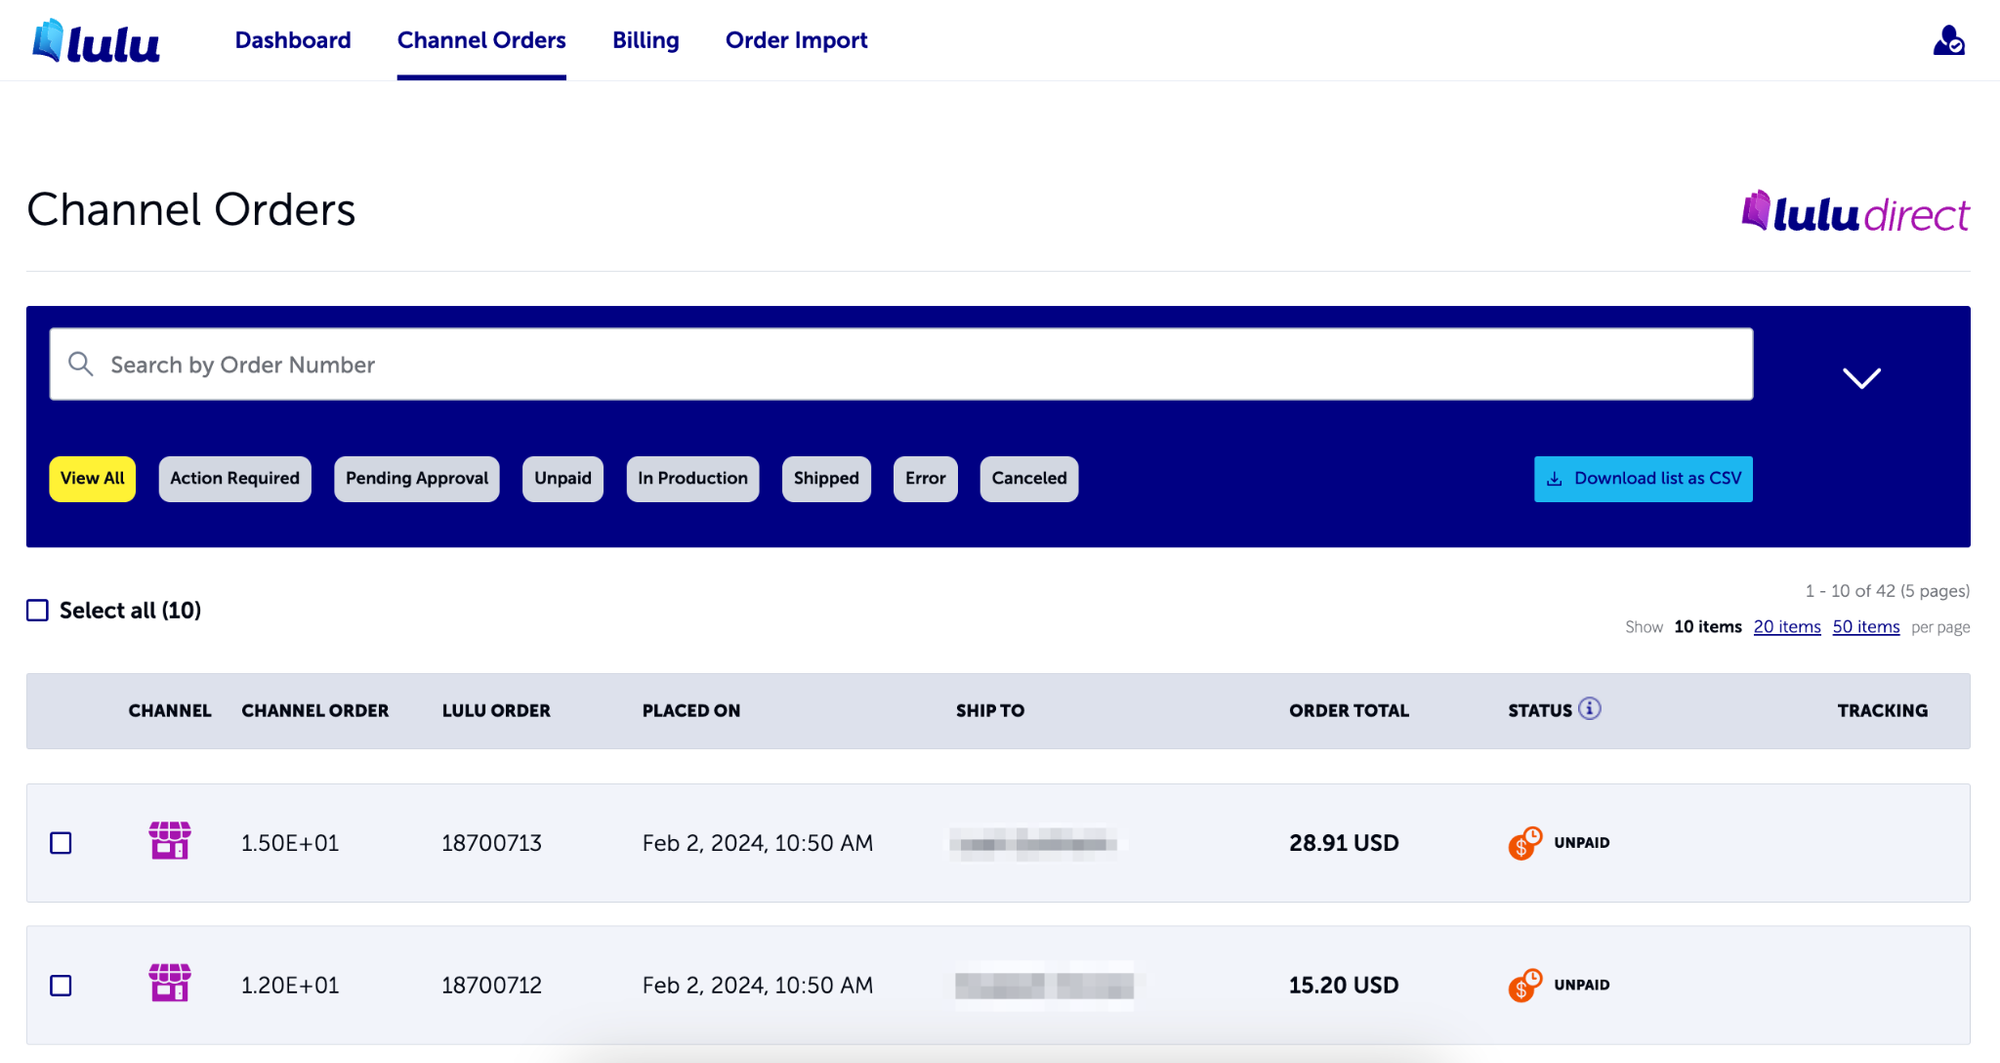Show 20 items per page
This screenshot has width=2000, height=1063.
pyautogui.click(x=1787, y=627)
